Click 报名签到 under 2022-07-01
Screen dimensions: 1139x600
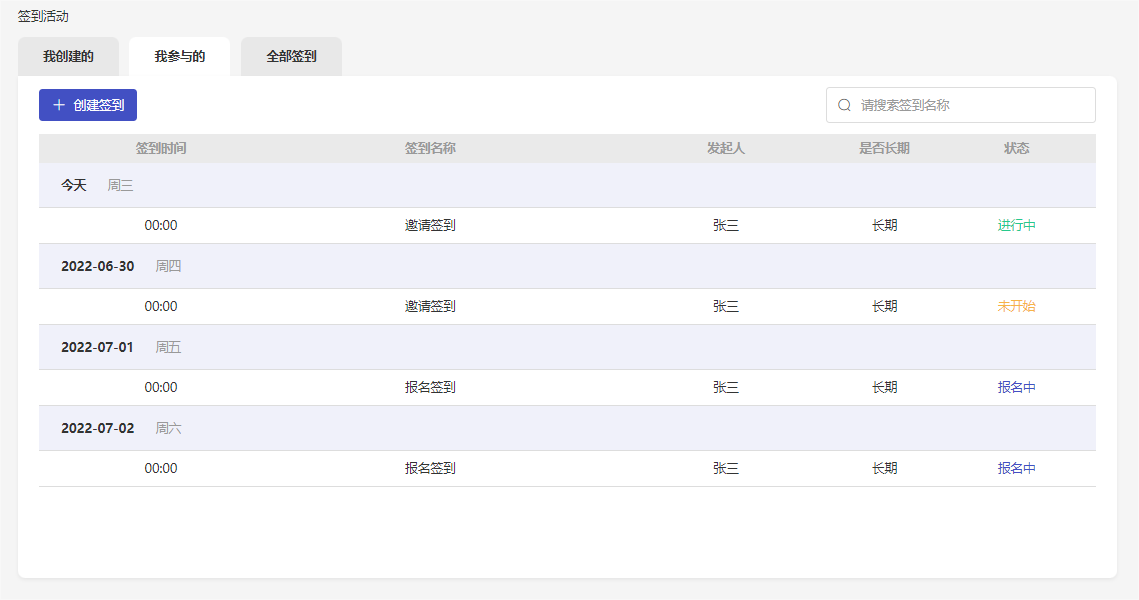[430, 388]
